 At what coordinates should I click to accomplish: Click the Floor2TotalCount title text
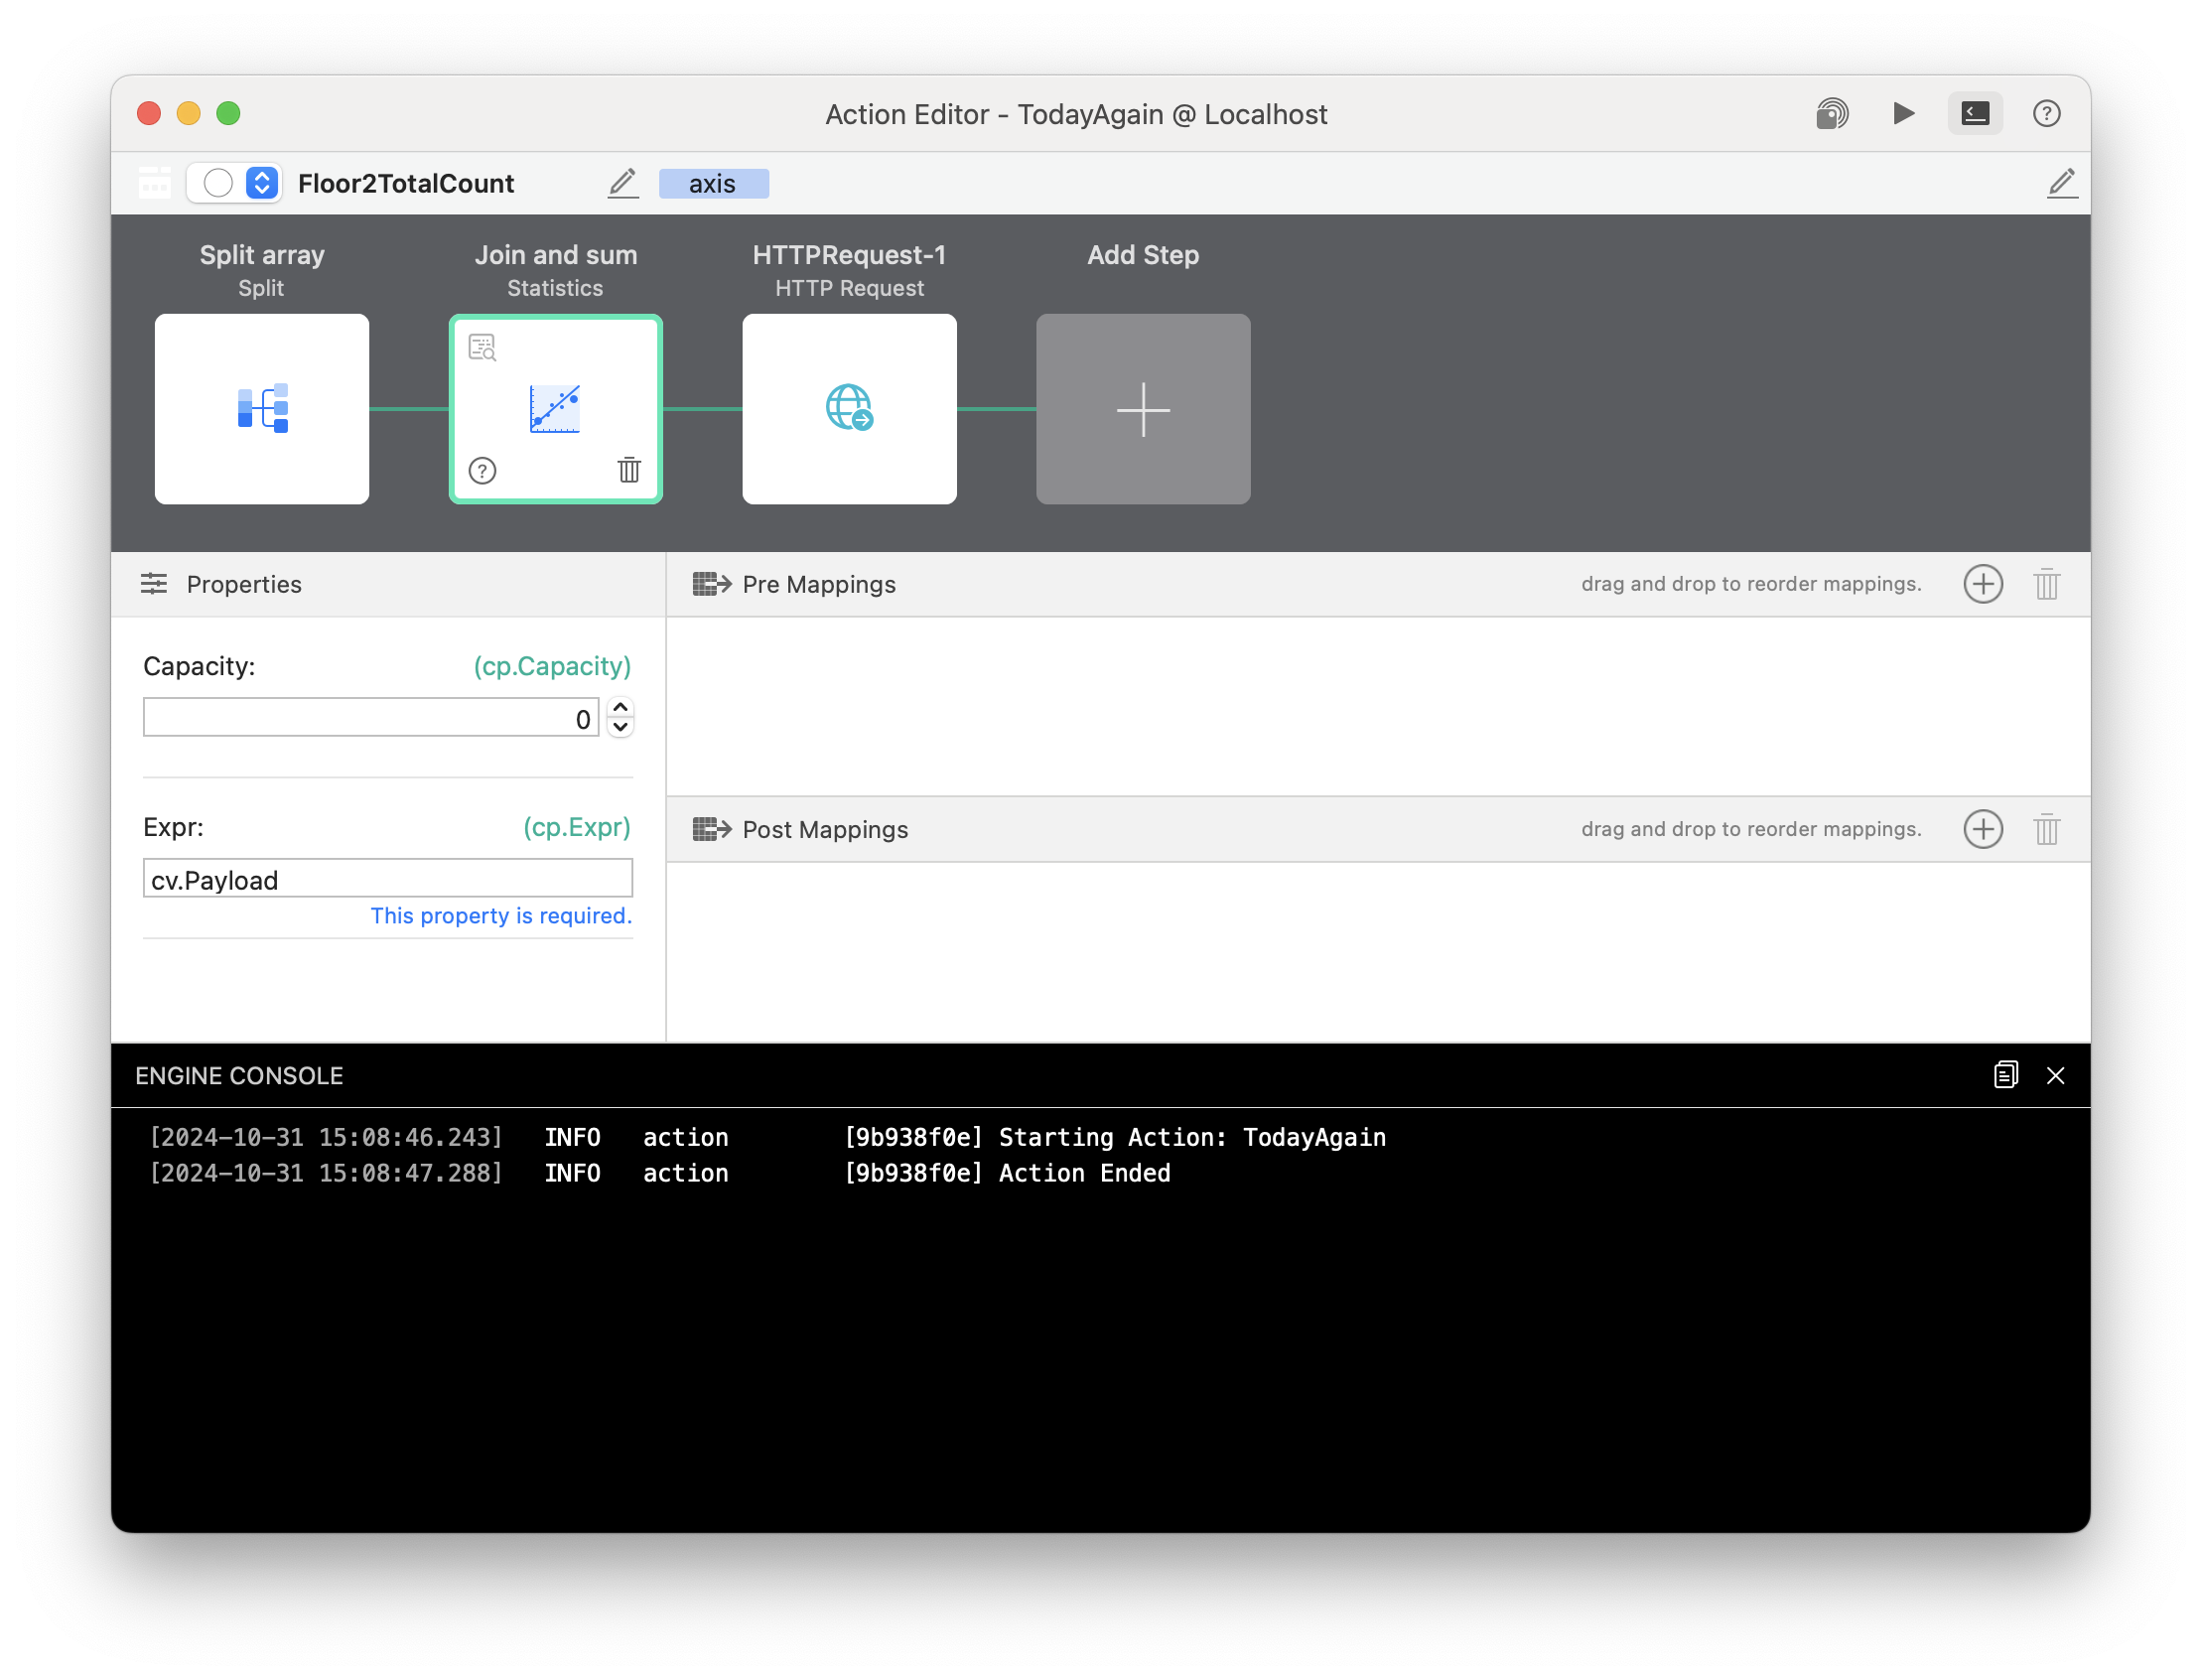(x=406, y=184)
